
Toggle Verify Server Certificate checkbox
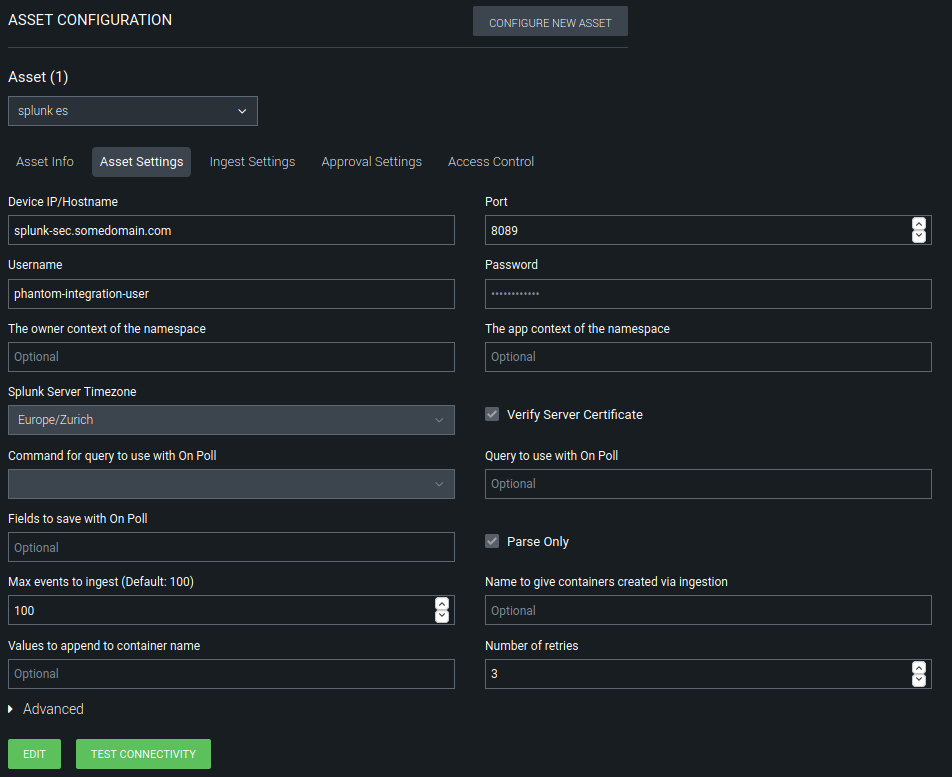[x=492, y=414]
